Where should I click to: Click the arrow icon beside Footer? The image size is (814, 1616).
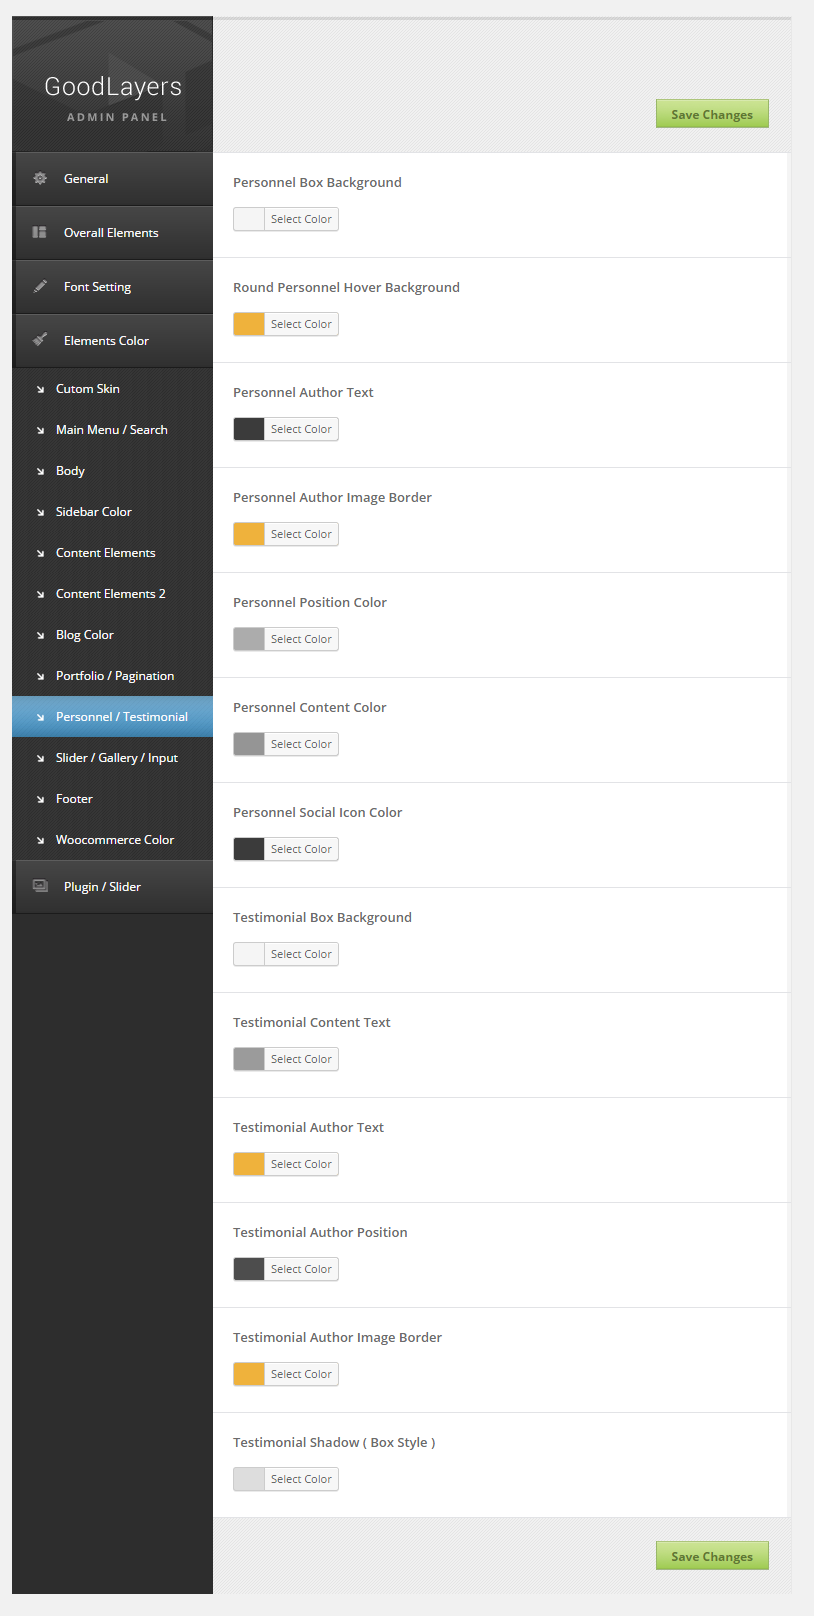40,799
